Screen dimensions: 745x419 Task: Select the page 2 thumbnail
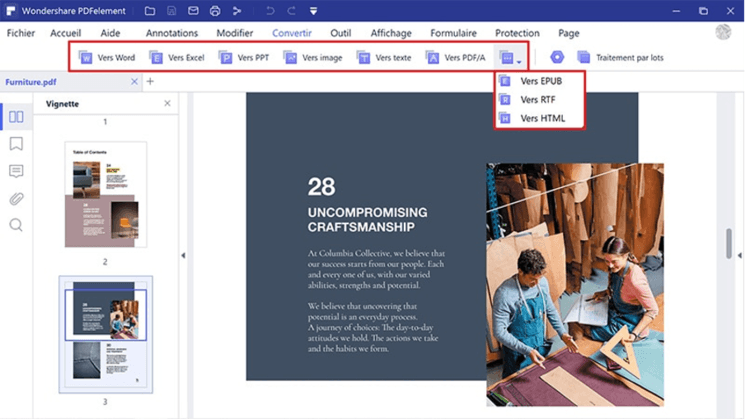coord(105,194)
